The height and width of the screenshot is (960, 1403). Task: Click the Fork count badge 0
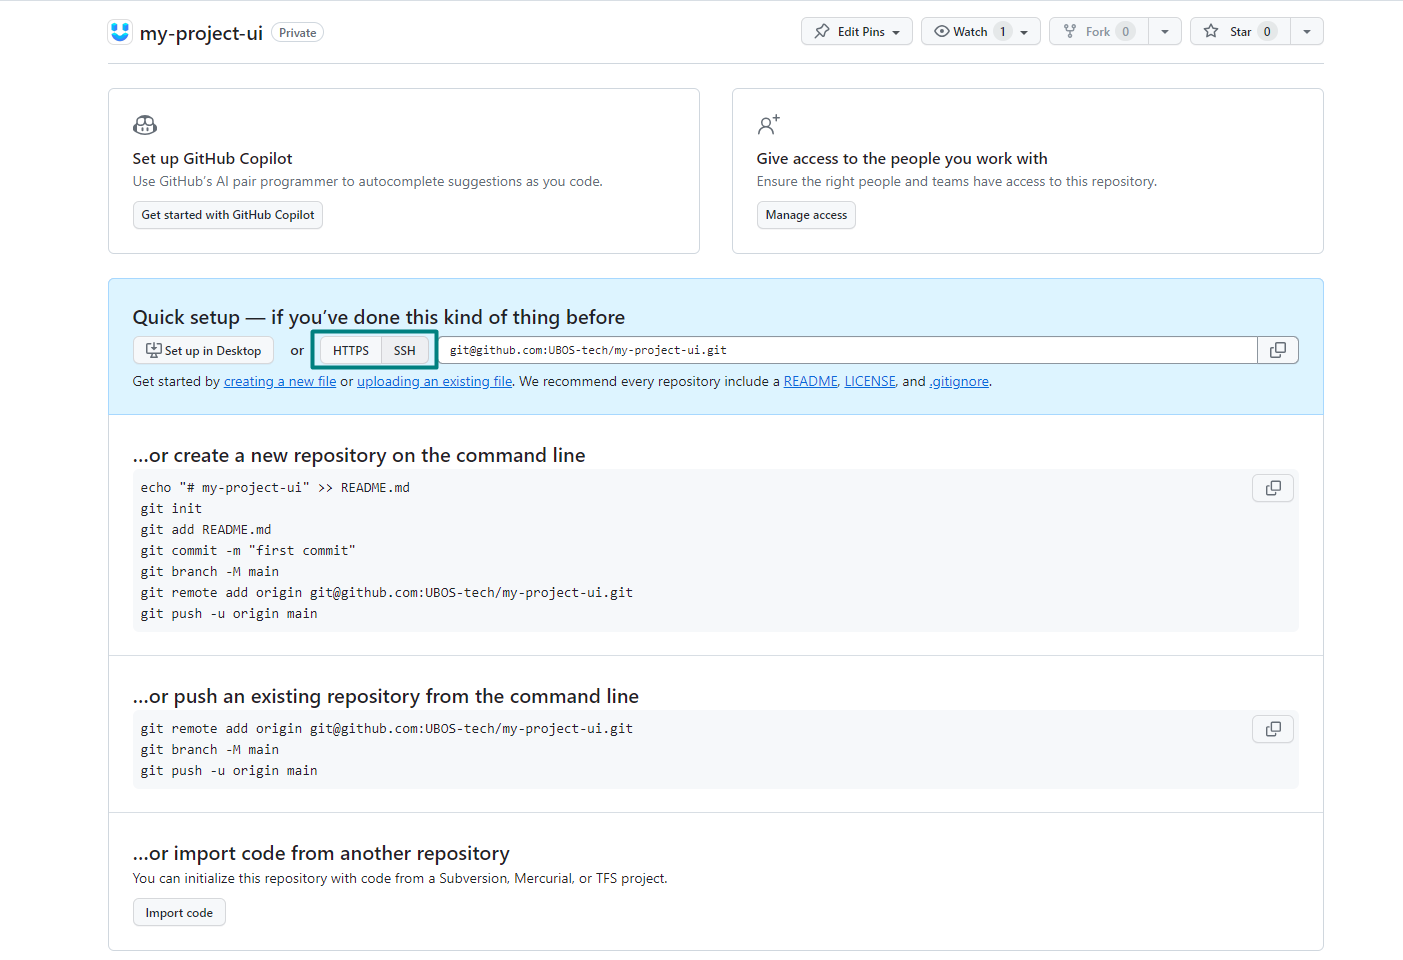coord(1126,31)
